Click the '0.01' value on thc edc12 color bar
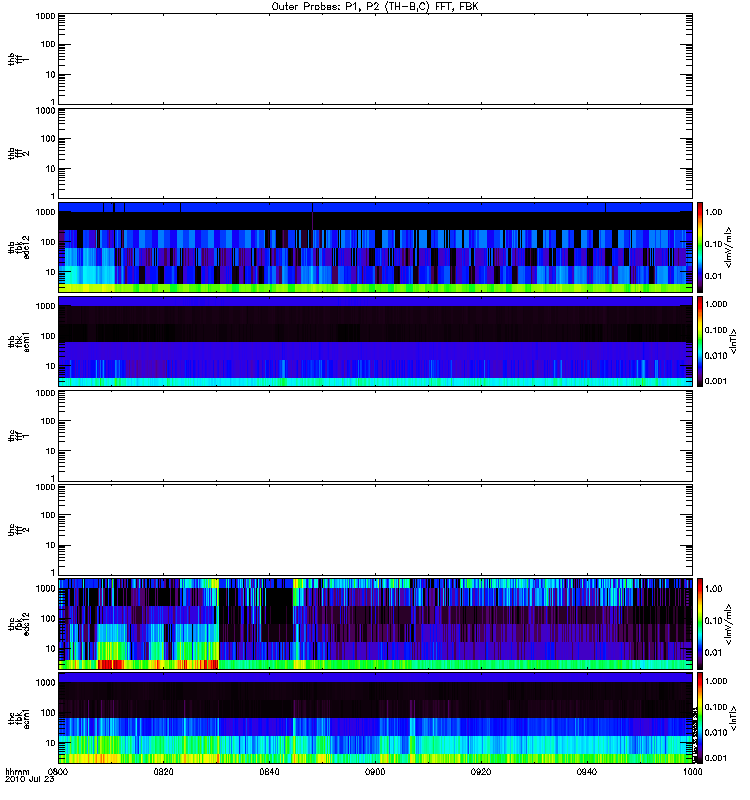 pos(714,653)
